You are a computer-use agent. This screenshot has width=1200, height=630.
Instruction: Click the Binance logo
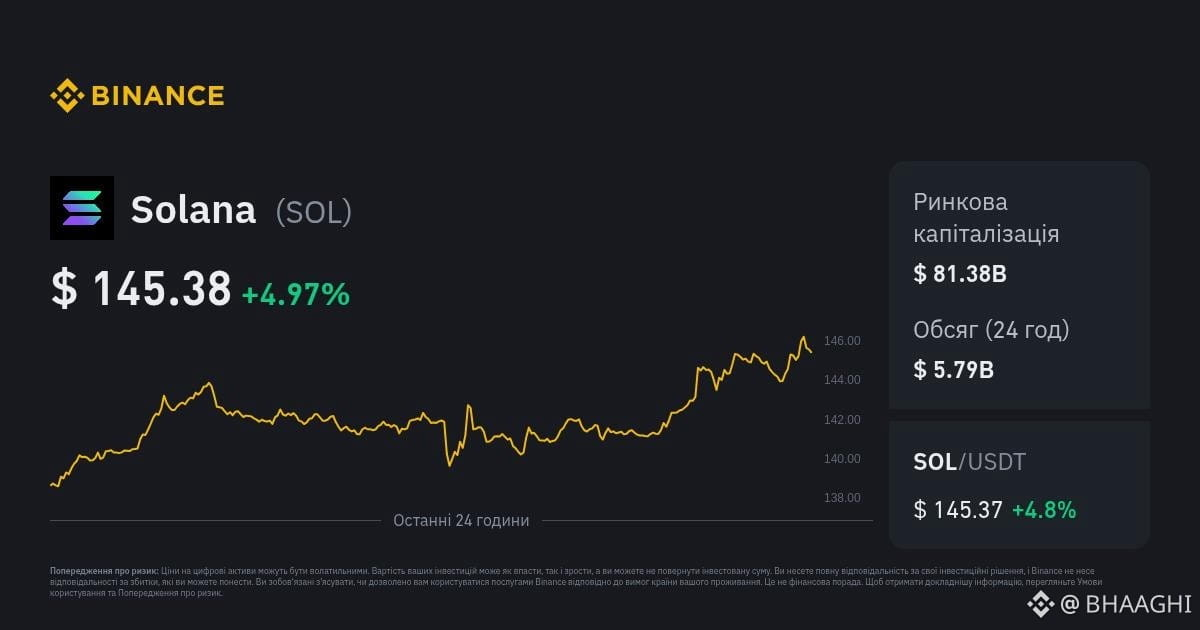point(137,96)
